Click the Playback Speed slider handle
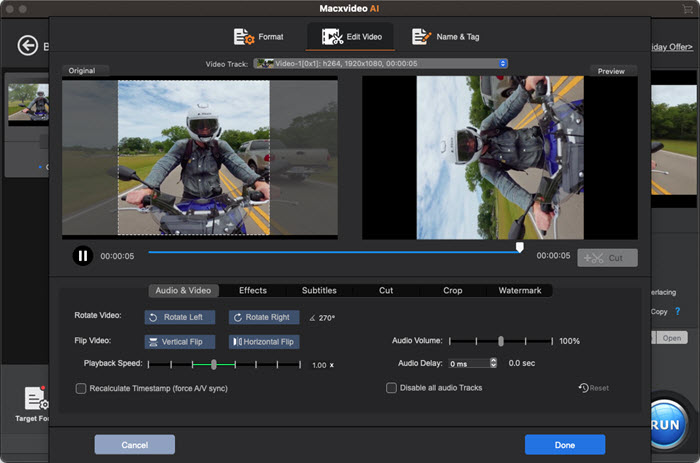The width and height of the screenshot is (700, 463). (214, 365)
